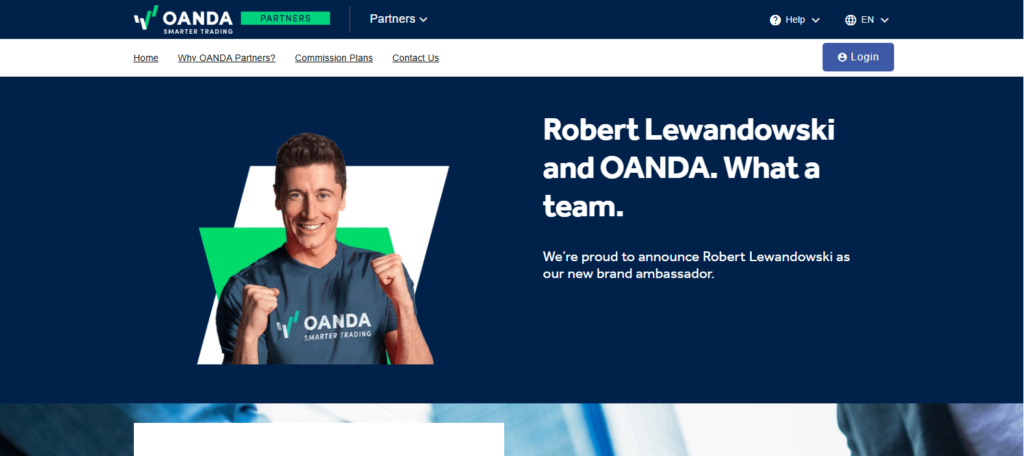Click the blue Login button
This screenshot has height=456, width=1024.
tap(858, 57)
